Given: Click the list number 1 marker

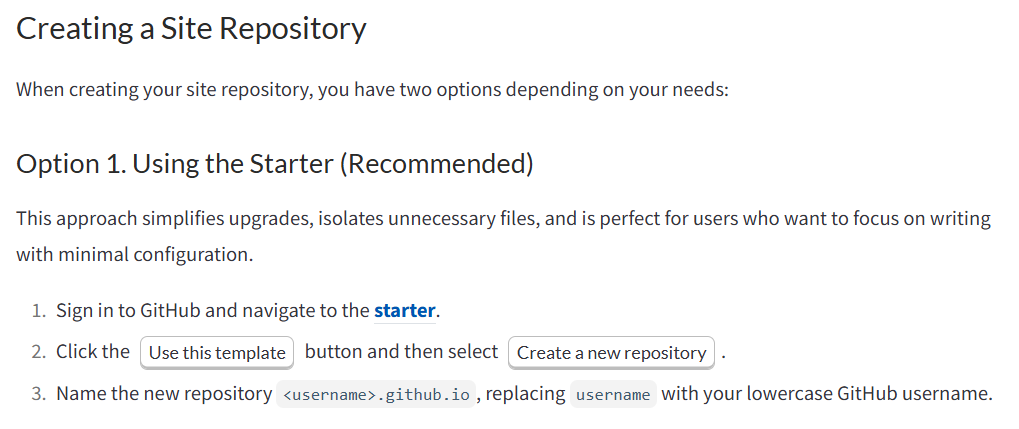Looking at the screenshot, I should click(38, 311).
